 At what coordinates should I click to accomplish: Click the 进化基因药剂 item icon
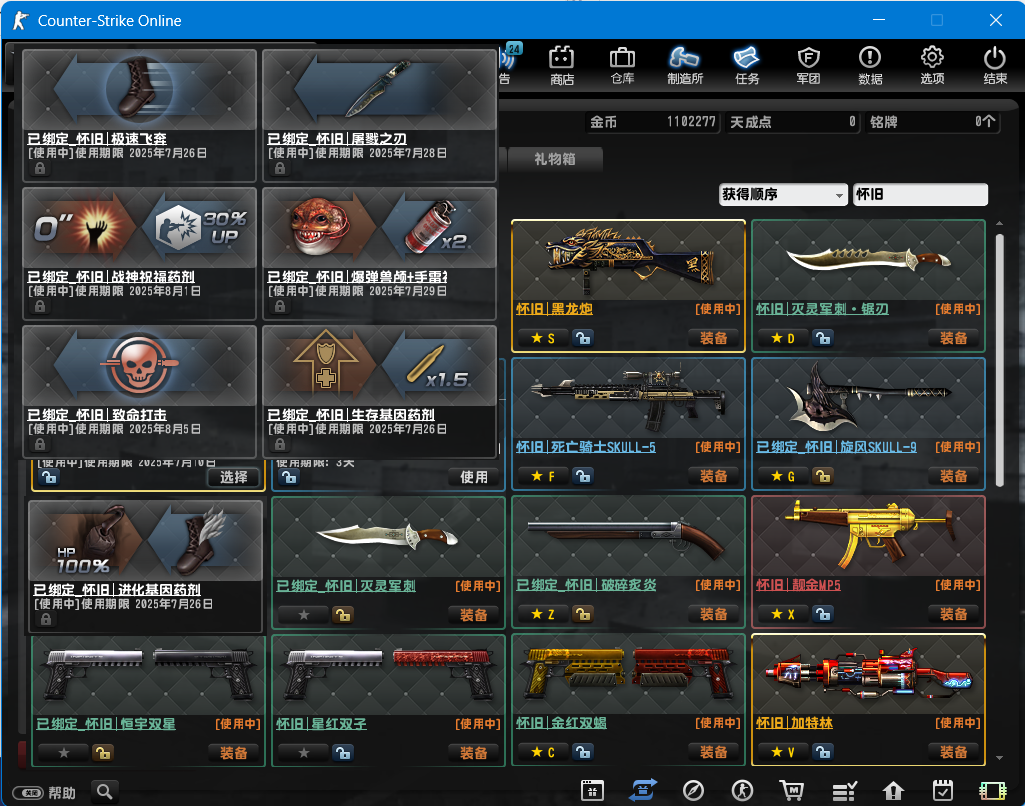click(145, 541)
